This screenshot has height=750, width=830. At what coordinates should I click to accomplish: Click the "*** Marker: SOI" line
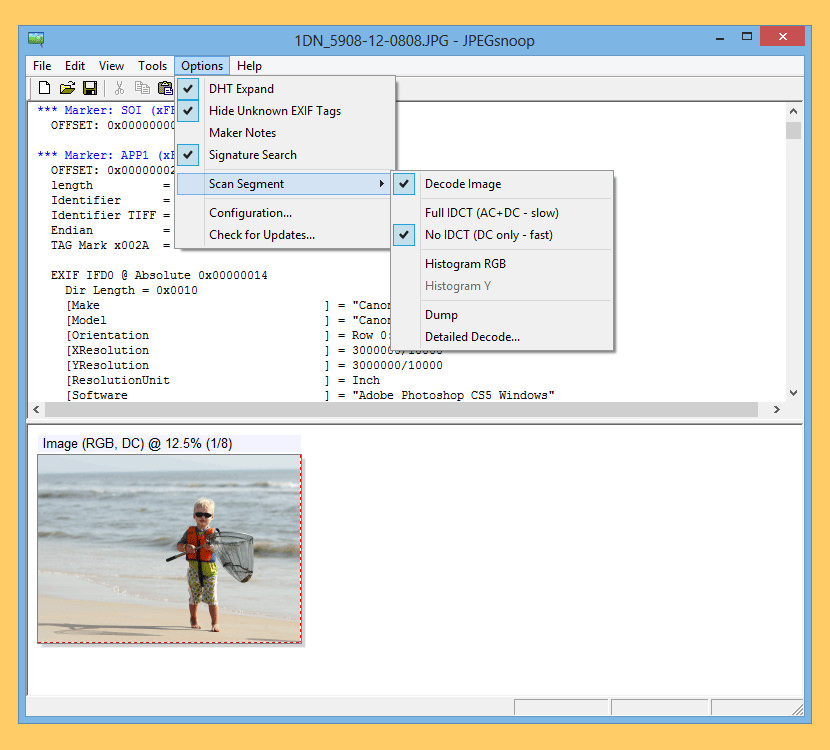pos(105,110)
